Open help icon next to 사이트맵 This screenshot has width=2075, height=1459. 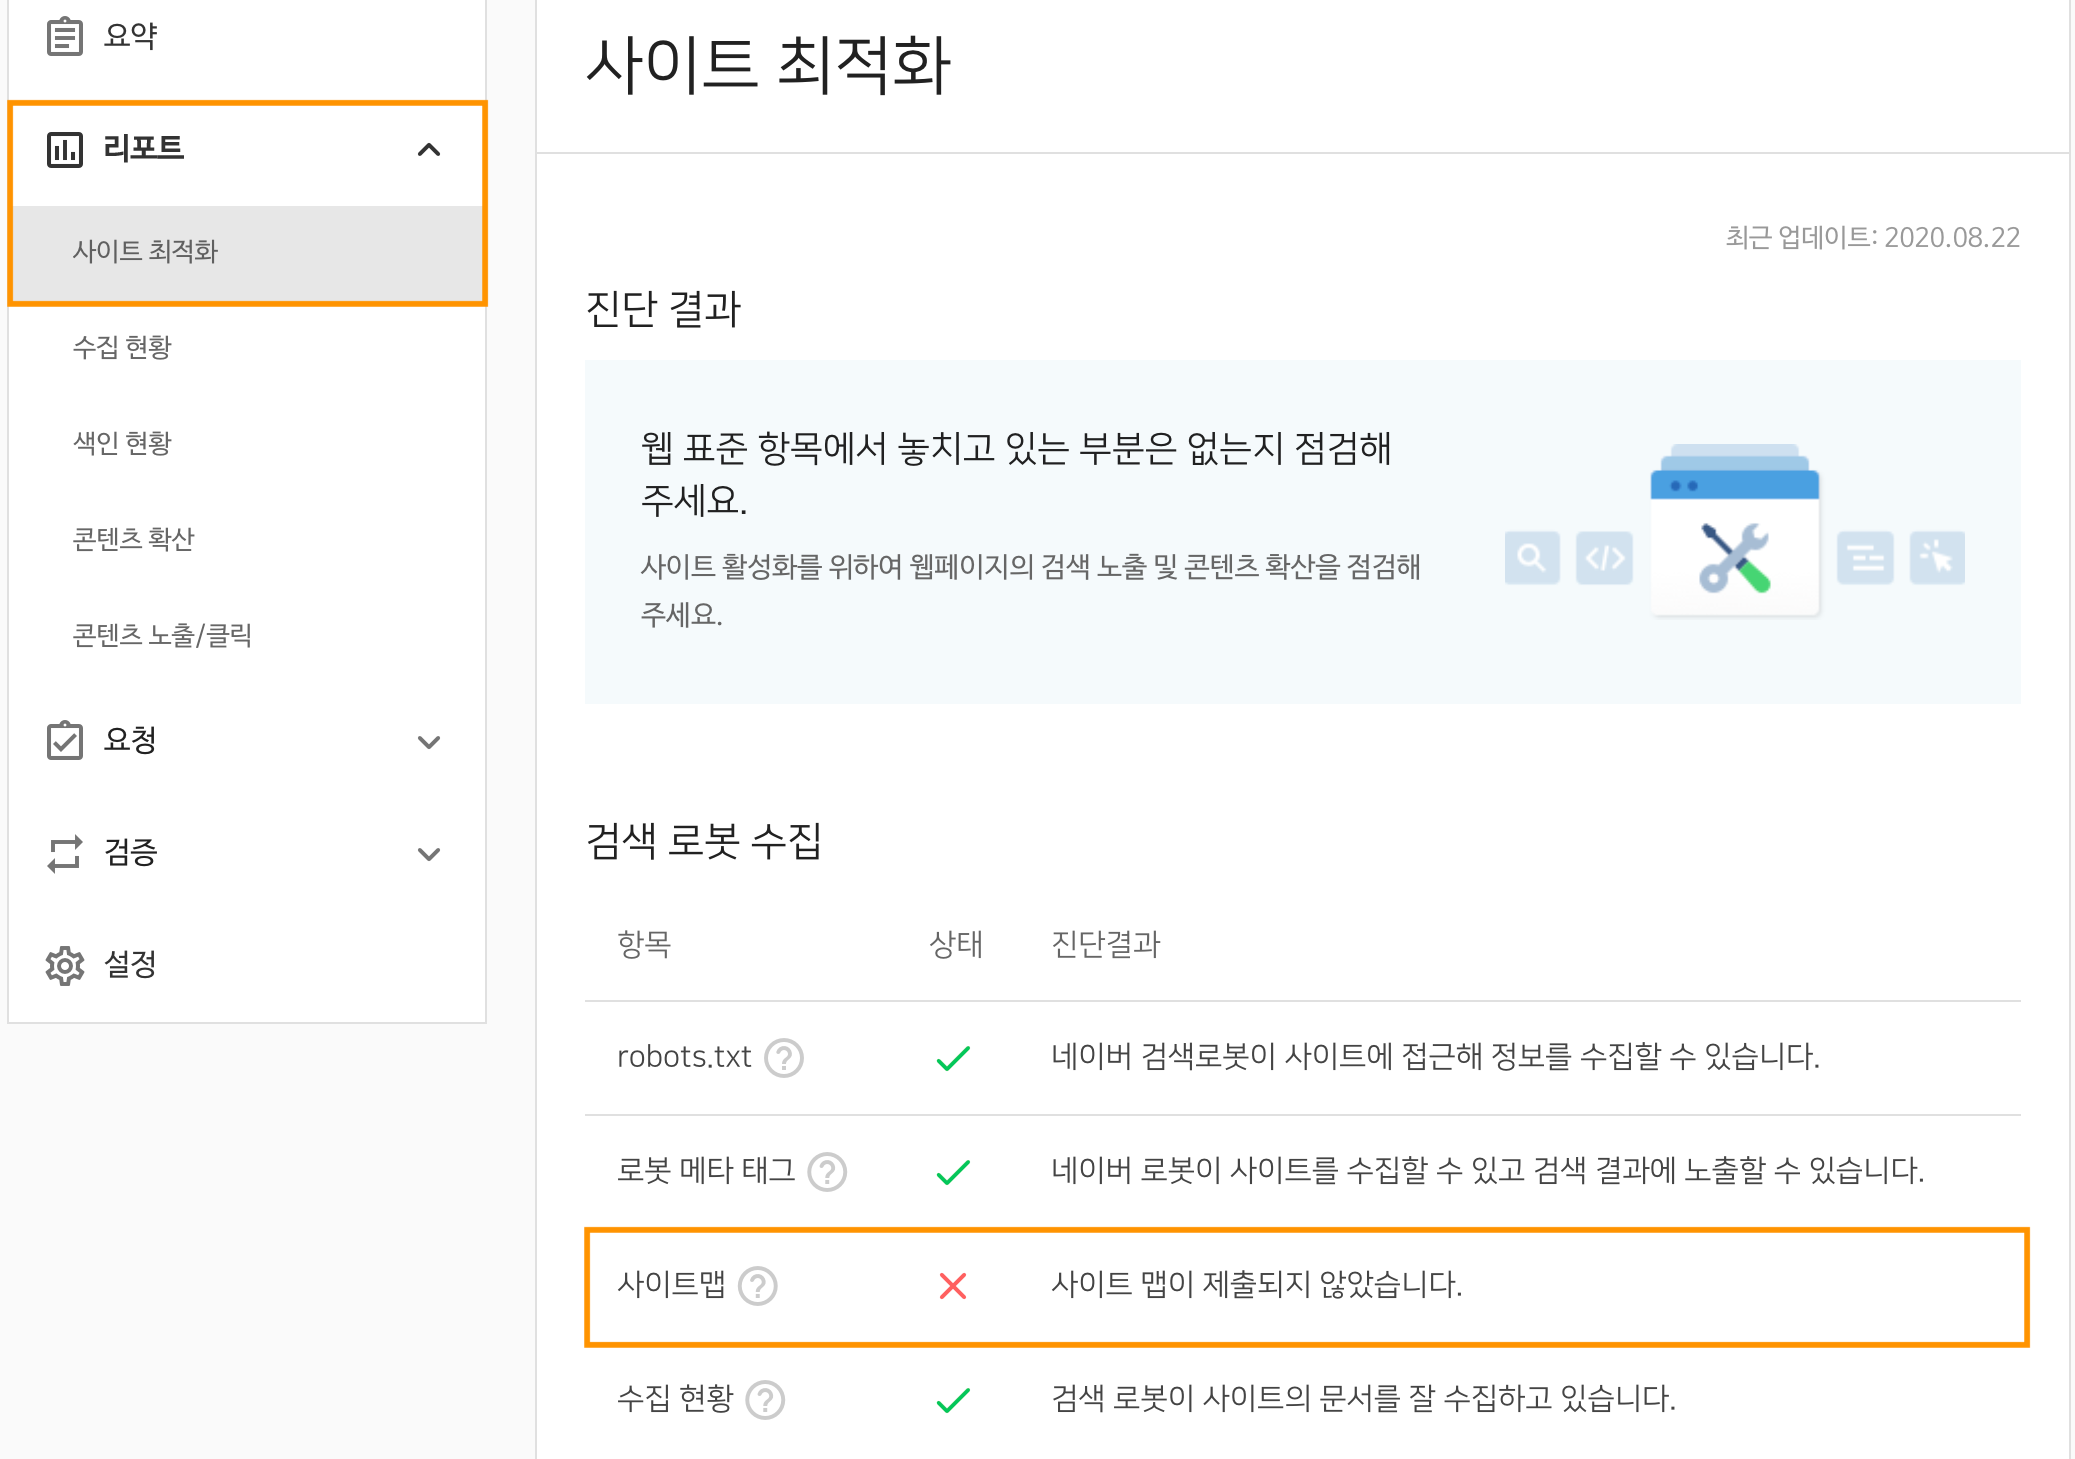[x=758, y=1285]
